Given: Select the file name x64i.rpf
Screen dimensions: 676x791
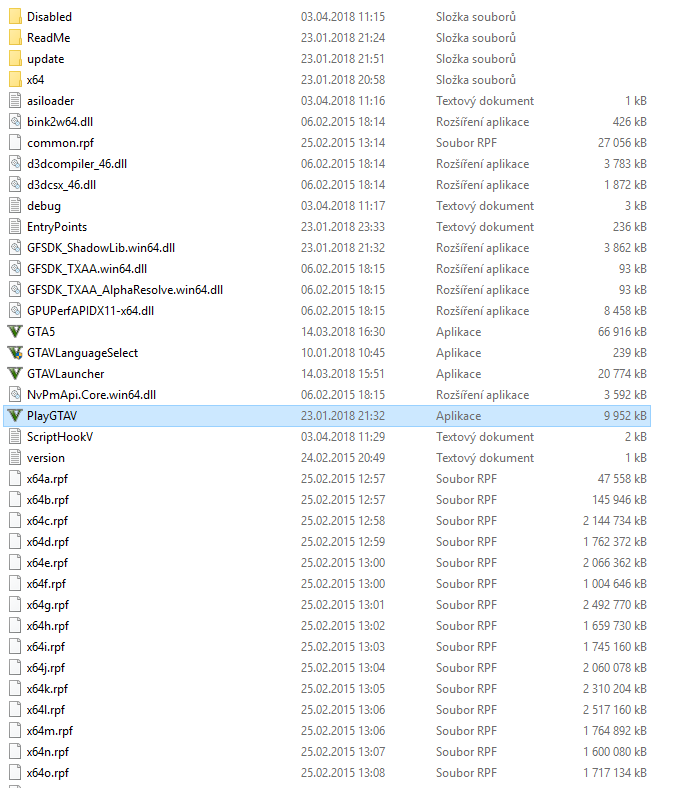Looking at the screenshot, I should (46, 647).
